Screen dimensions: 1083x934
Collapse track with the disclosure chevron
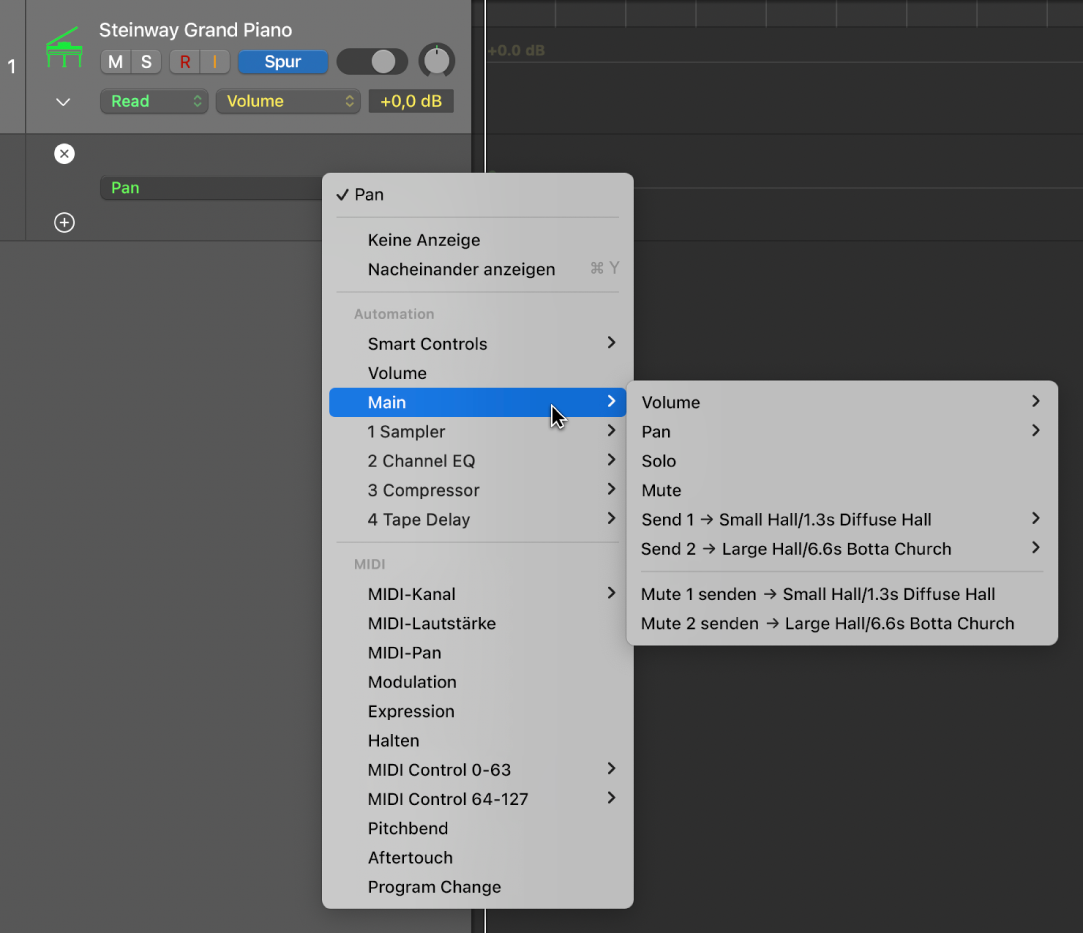(x=63, y=102)
